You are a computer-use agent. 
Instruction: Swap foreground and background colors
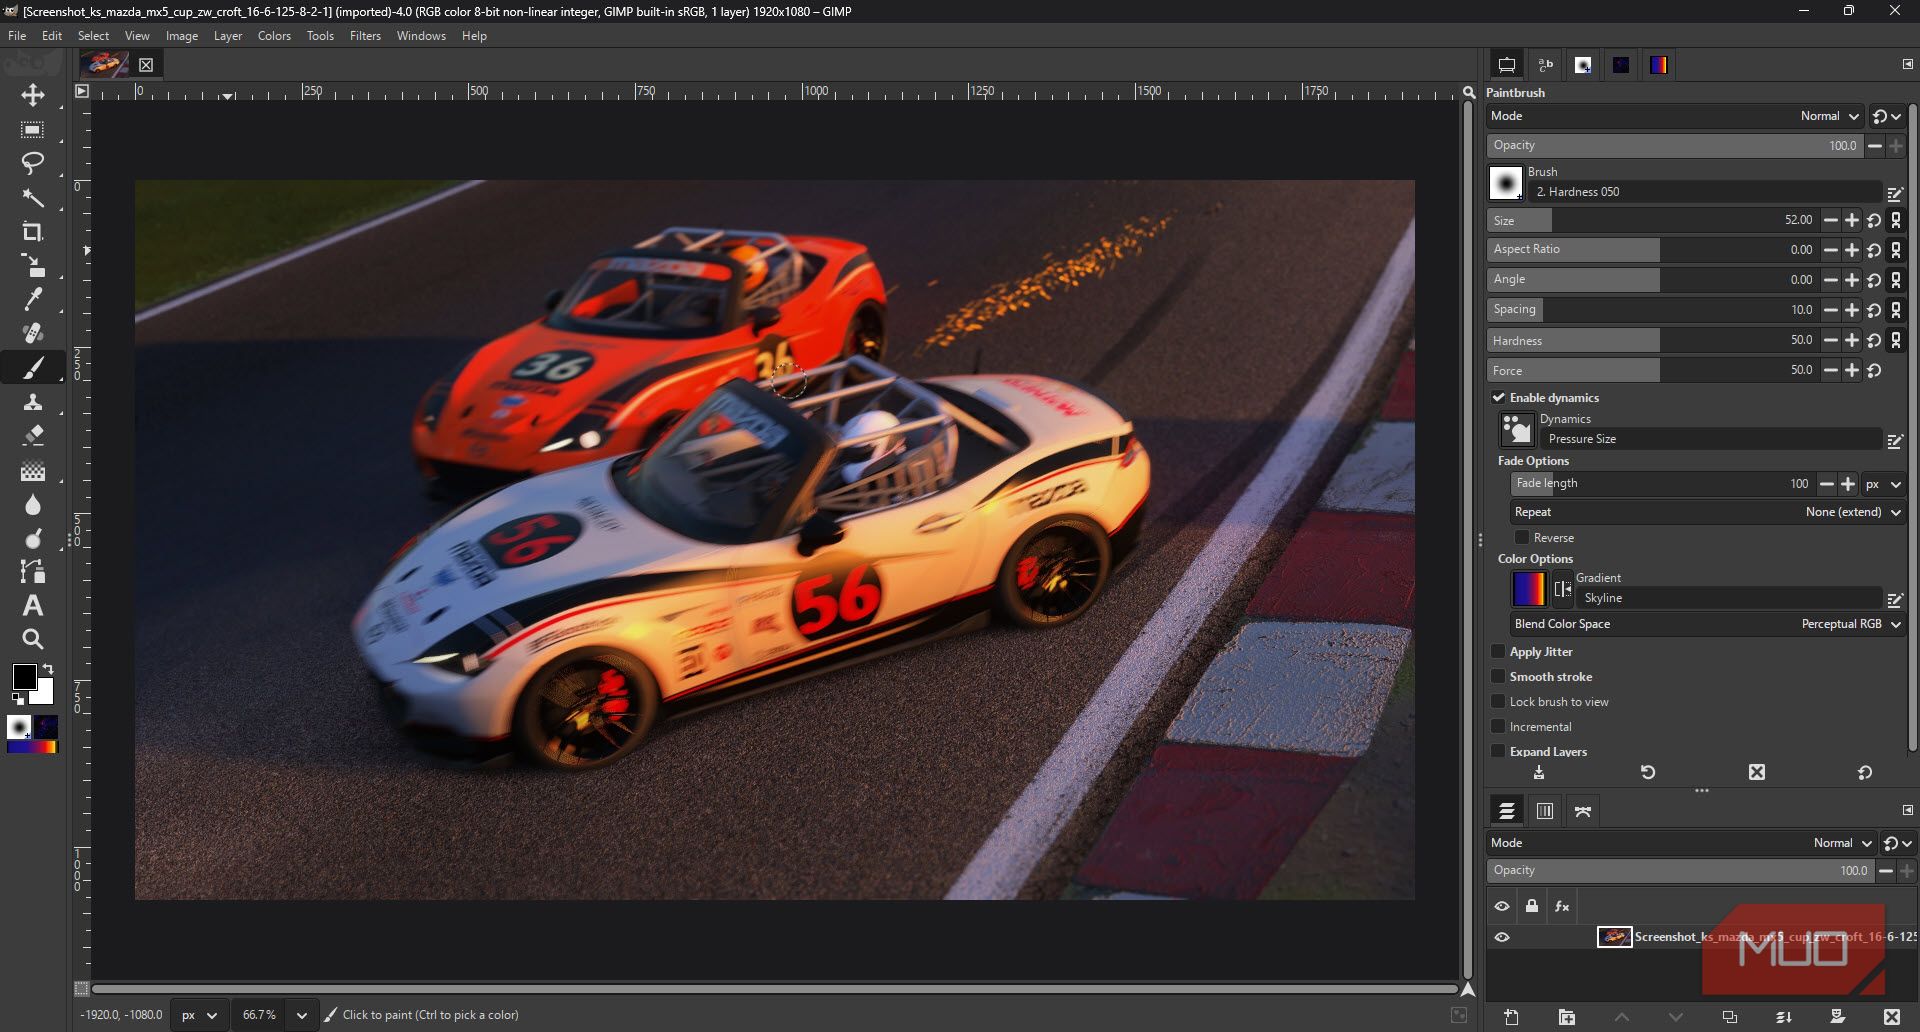(48, 669)
